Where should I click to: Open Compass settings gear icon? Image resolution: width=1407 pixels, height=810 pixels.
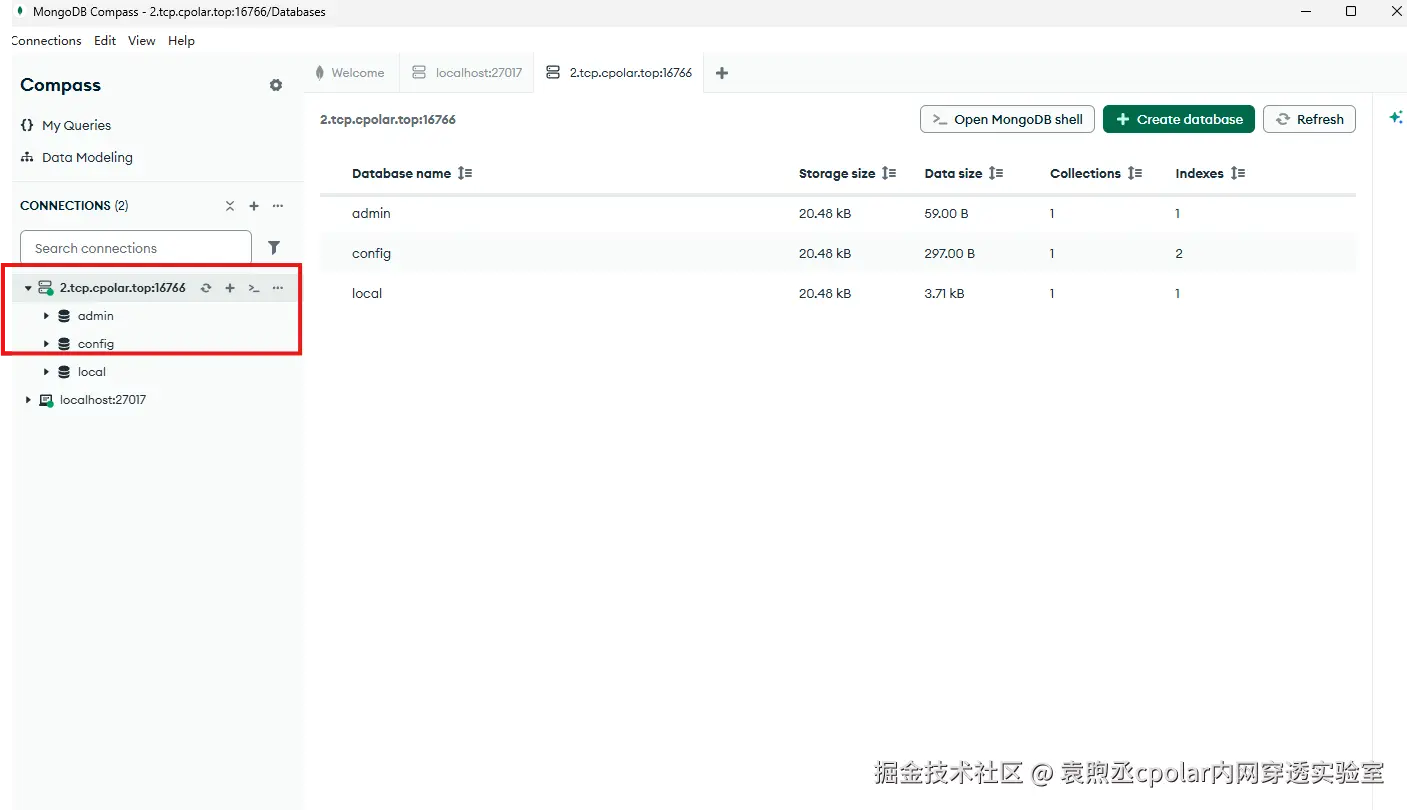[x=276, y=85]
